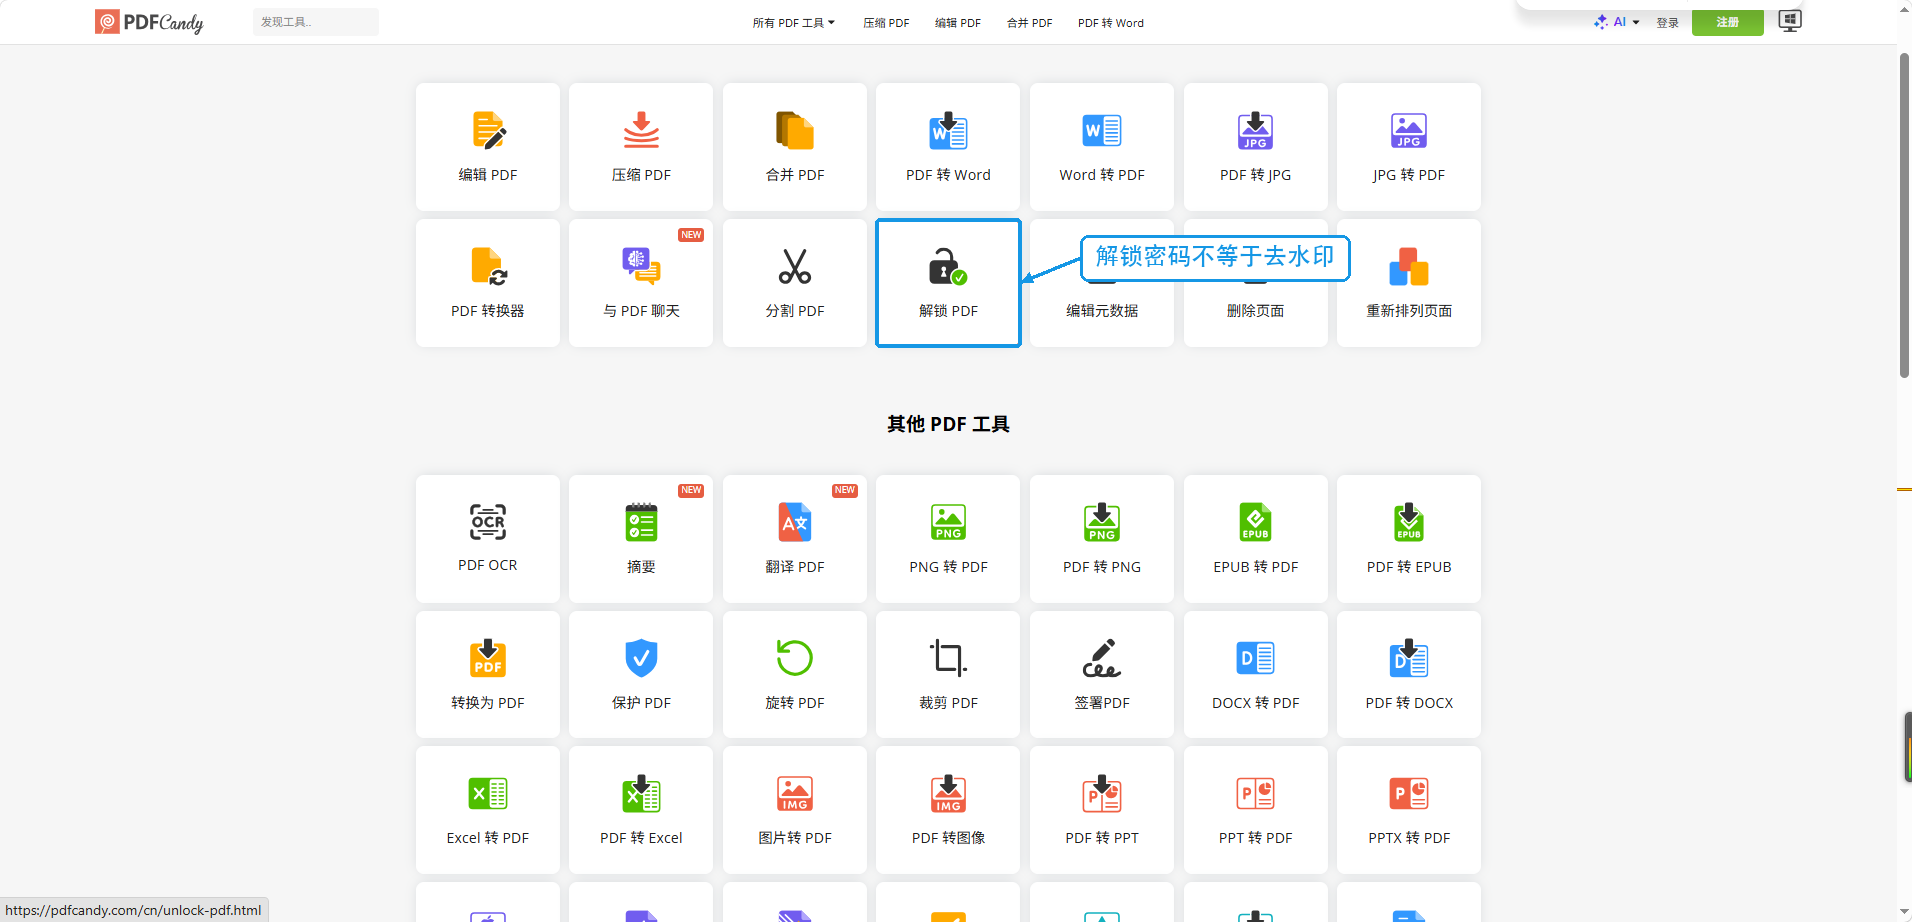Screen dimensions: 1912x922
Task: Click the DOCX 转 PDF tool icon
Action: 1255,658
